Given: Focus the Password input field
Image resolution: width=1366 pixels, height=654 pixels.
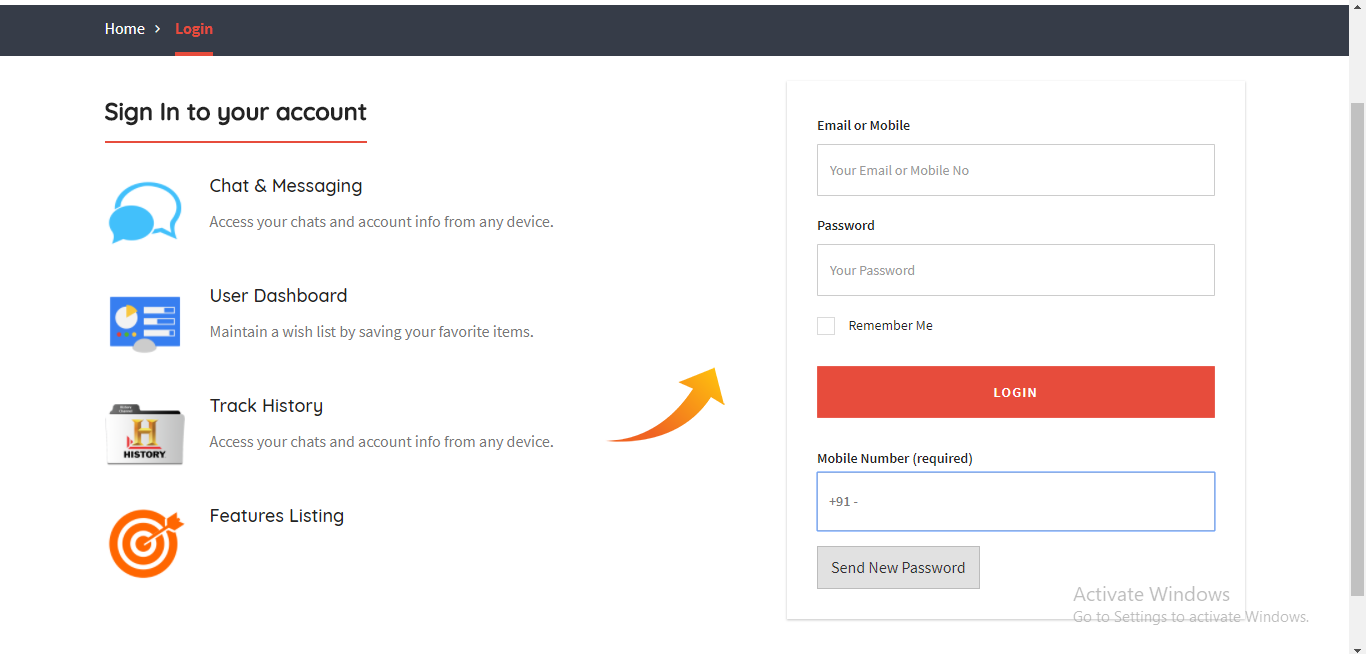Looking at the screenshot, I should click(x=1015, y=270).
